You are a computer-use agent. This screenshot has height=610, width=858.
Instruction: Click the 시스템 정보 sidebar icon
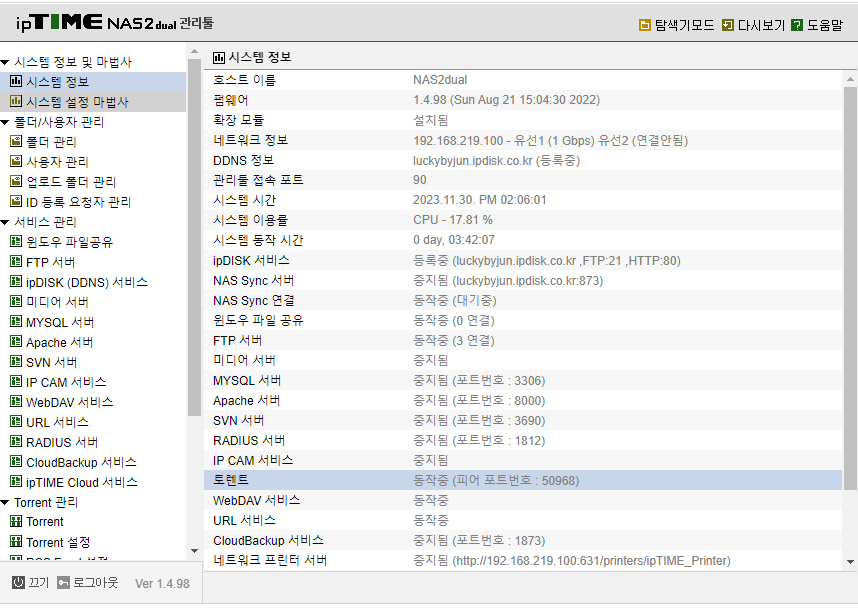(16, 82)
